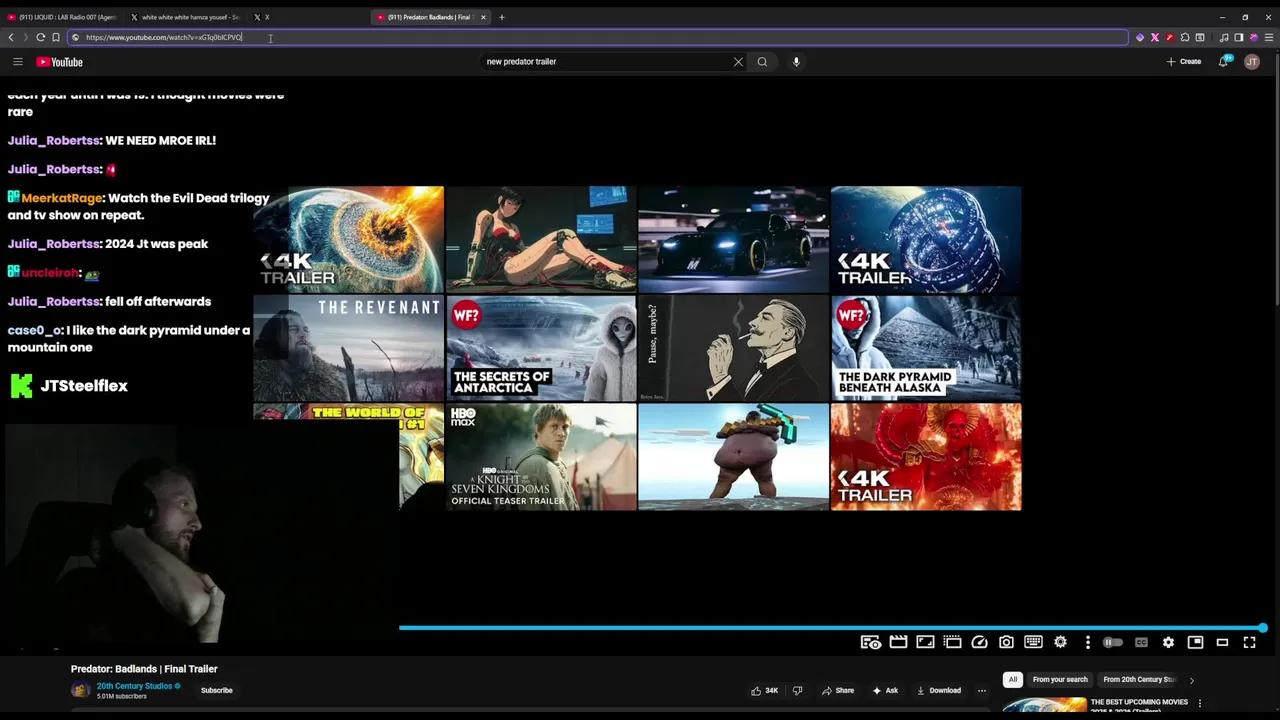Open The Revenant suggested video

tap(348, 348)
